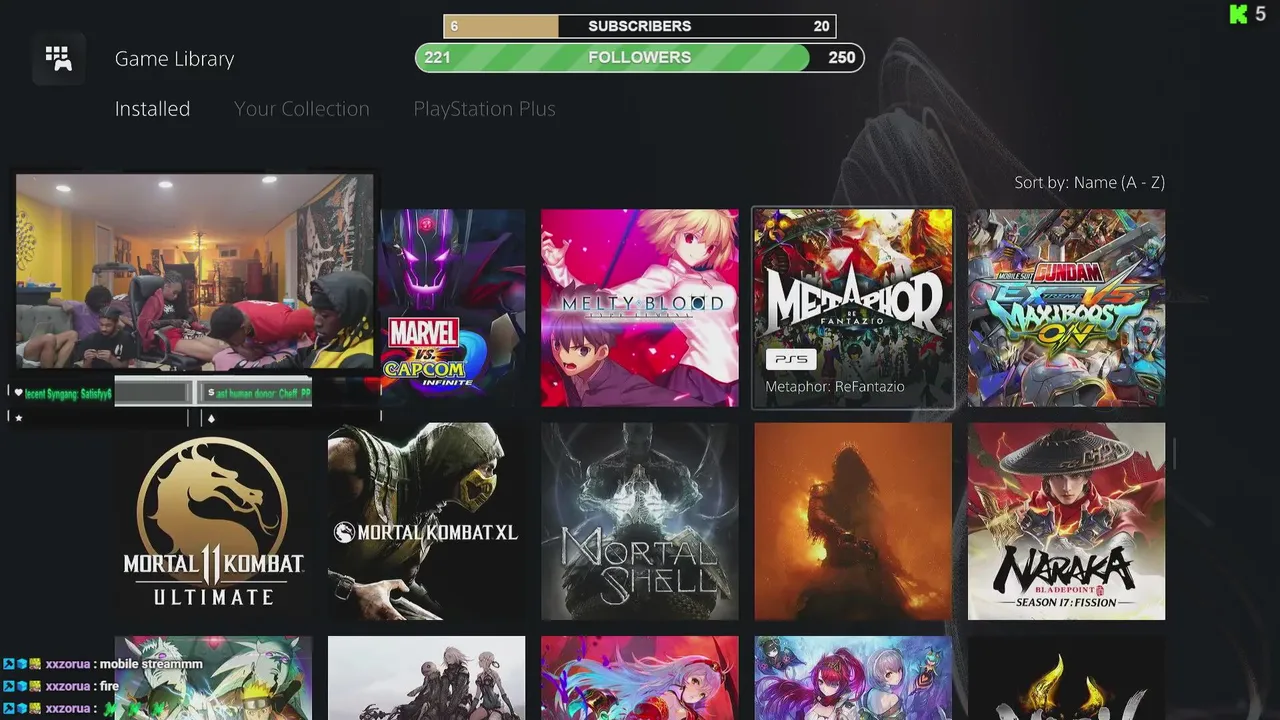Click the Subscribers goal bar
This screenshot has height=720, width=1280.
640,26
